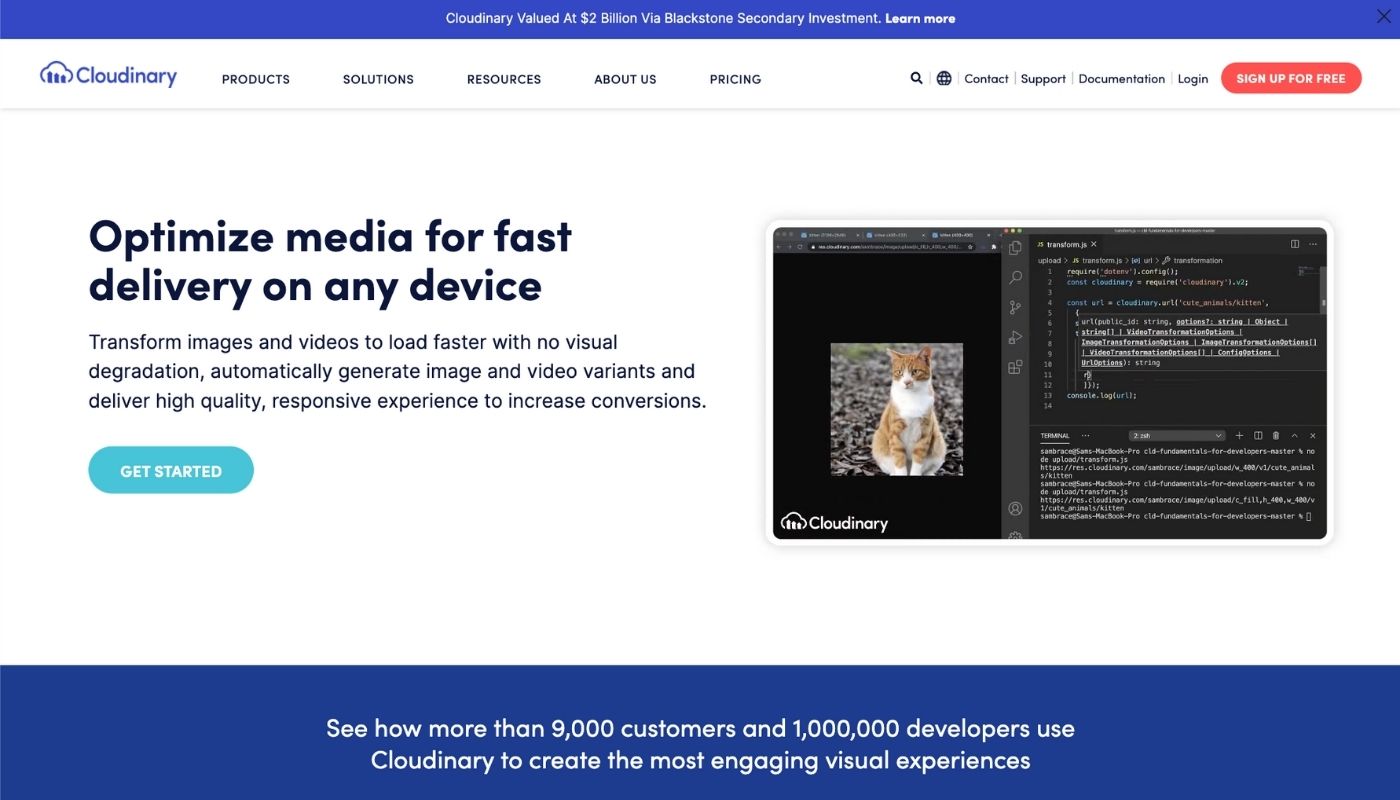The height and width of the screenshot is (800, 1400).
Task: Select the Explorer files icon in demo editor
Action: click(x=1015, y=248)
